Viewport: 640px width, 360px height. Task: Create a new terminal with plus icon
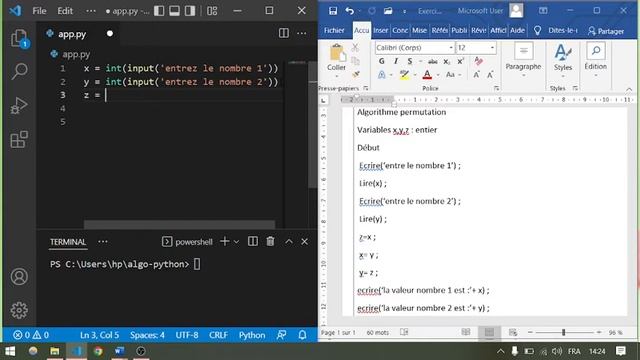(x=224, y=241)
